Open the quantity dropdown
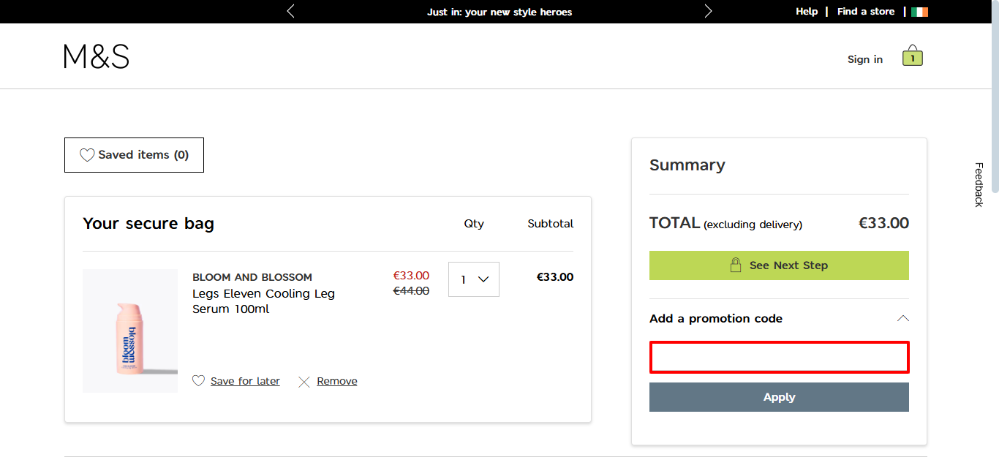The image size is (999, 462). point(473,279)
